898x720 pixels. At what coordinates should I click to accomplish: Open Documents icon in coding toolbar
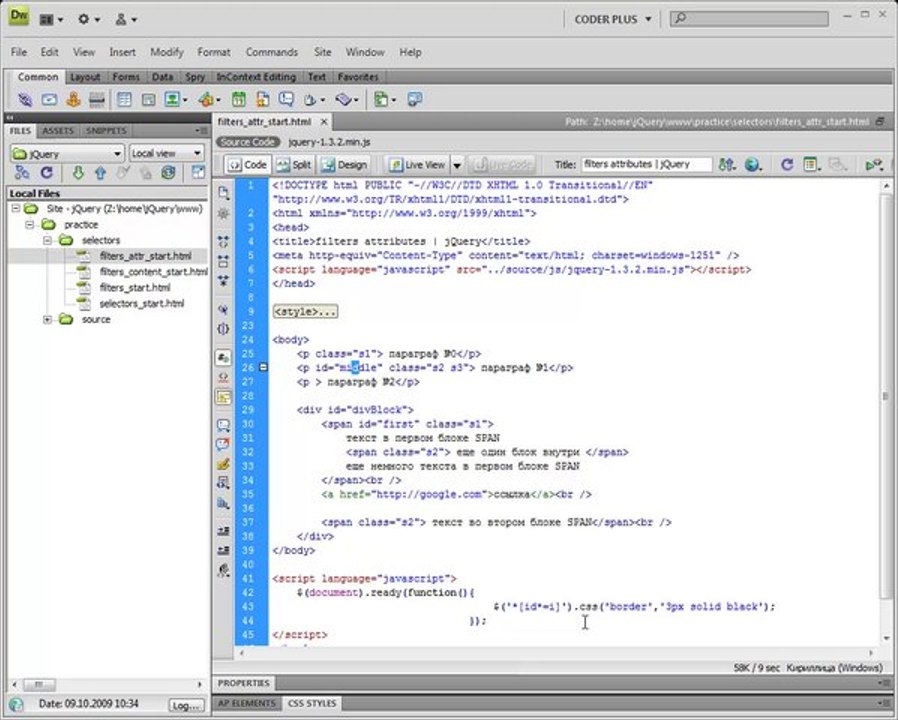223,193
